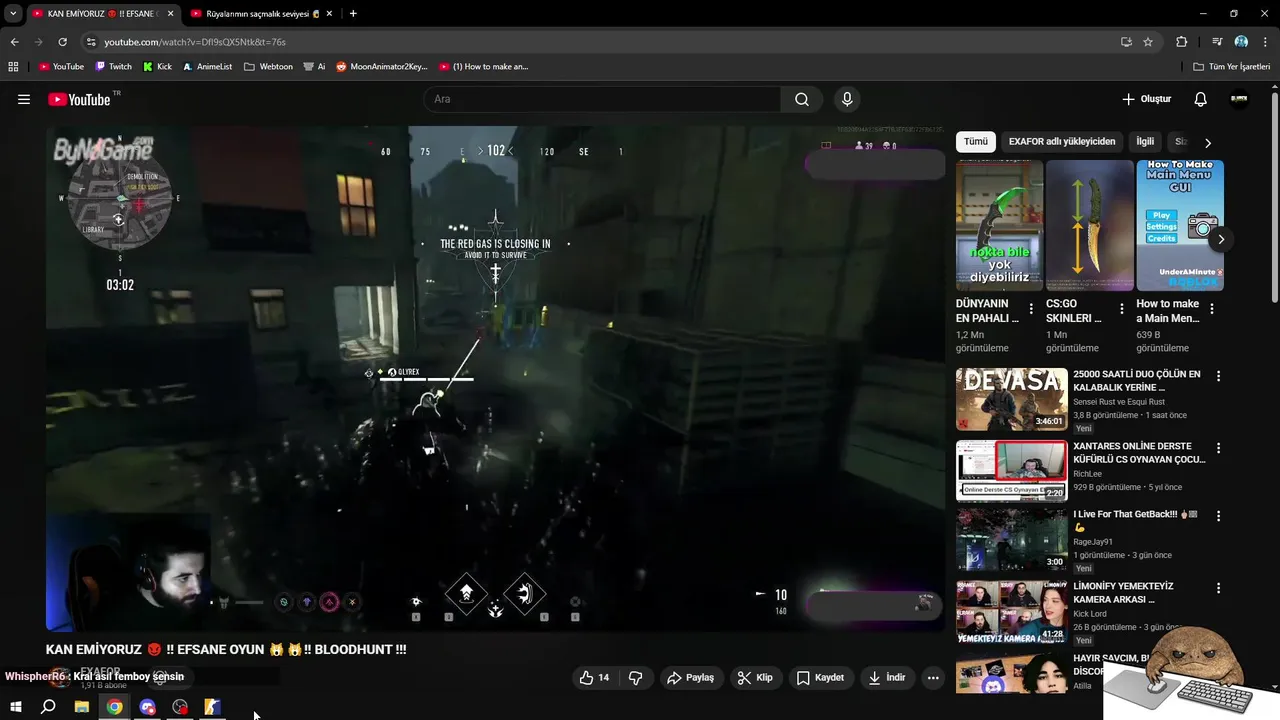Open Windows Start menu

click(16, 707)
